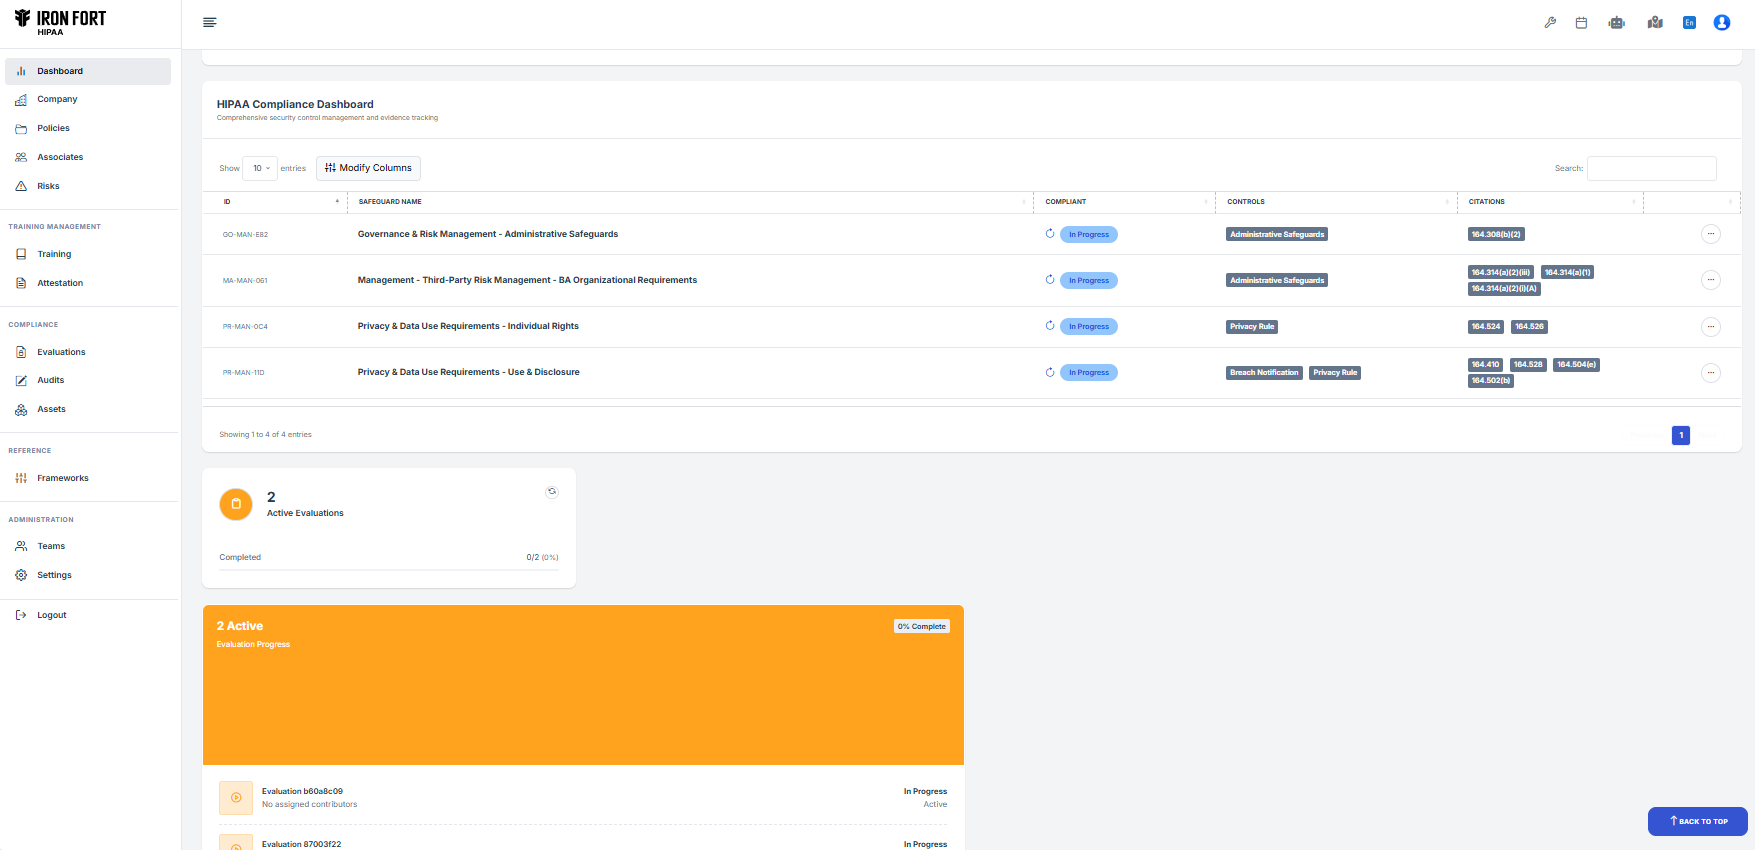Viewport: 1755px width, 850px height.
Task: Open Frameworks from the sidebar Reference section
Action: (62, 478)
